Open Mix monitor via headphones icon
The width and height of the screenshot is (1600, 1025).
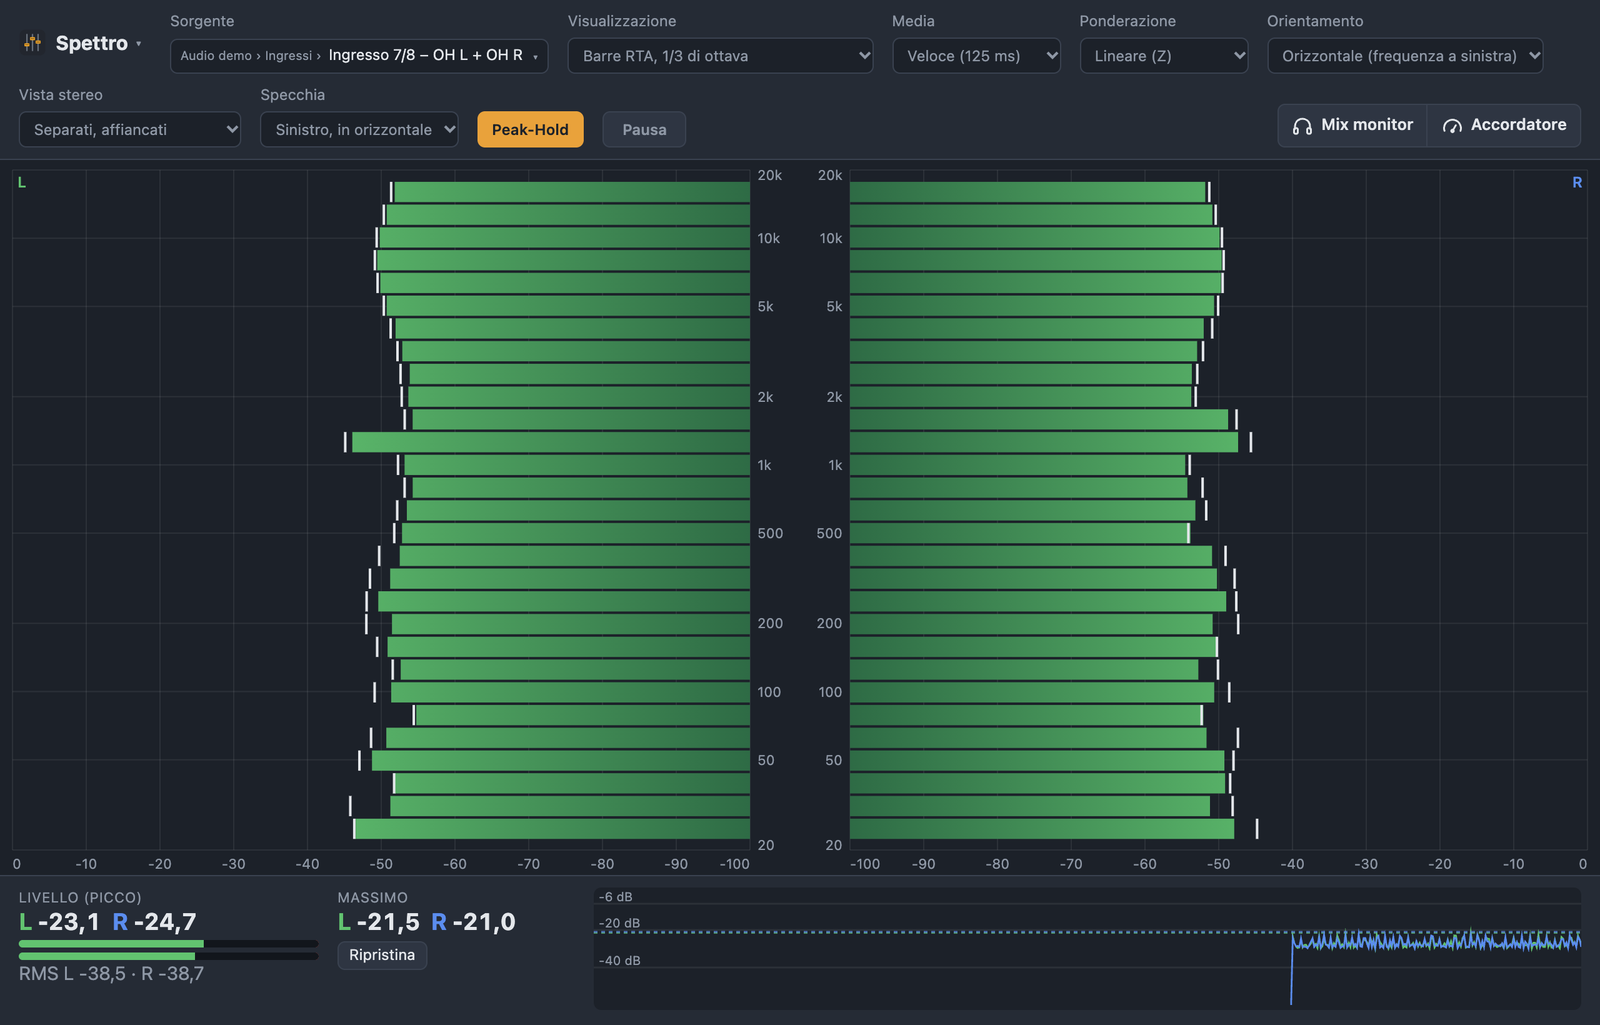pos(1302,125)
